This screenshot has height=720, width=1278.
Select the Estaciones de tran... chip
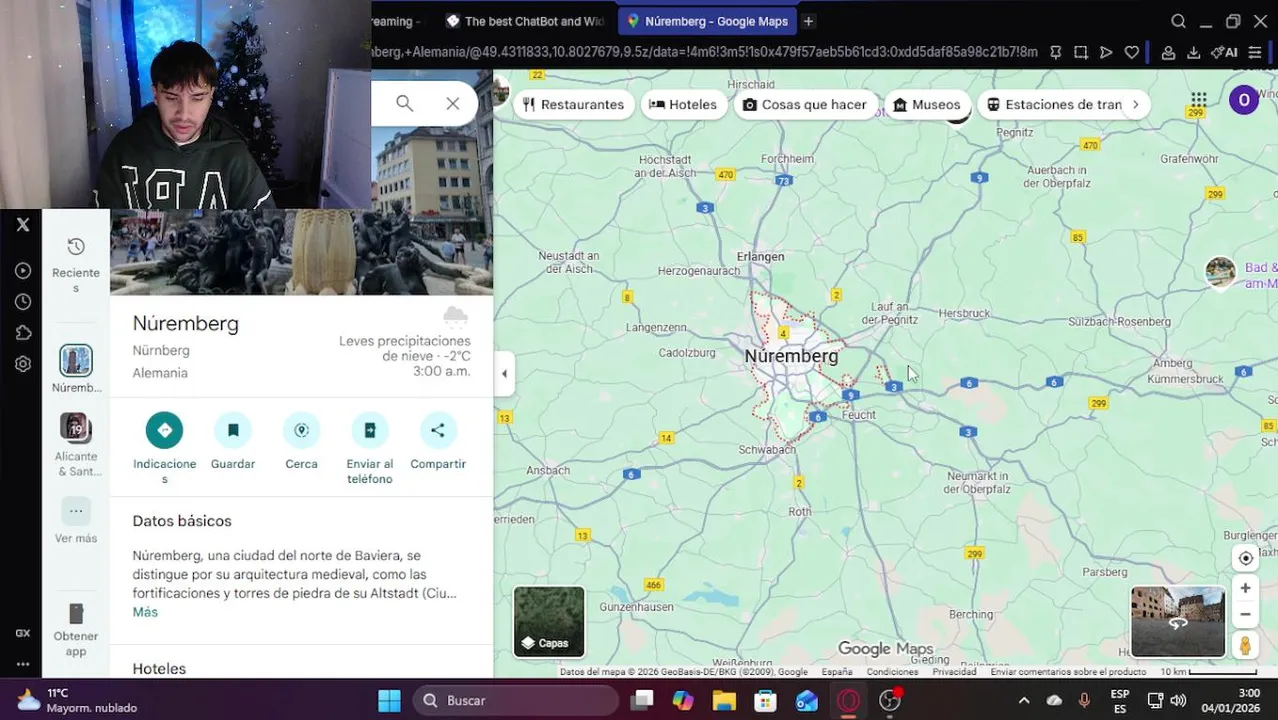coord(1054,104)
